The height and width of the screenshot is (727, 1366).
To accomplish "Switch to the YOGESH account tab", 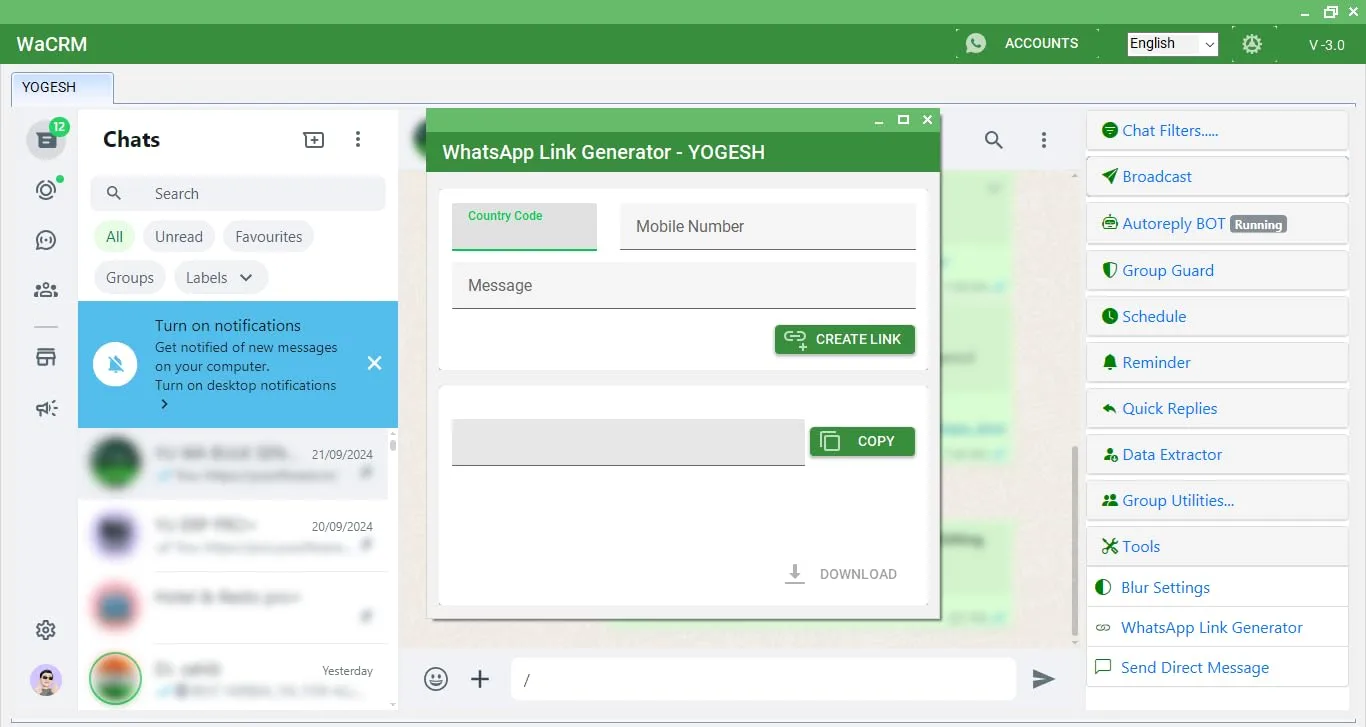I will coord(62,88).
